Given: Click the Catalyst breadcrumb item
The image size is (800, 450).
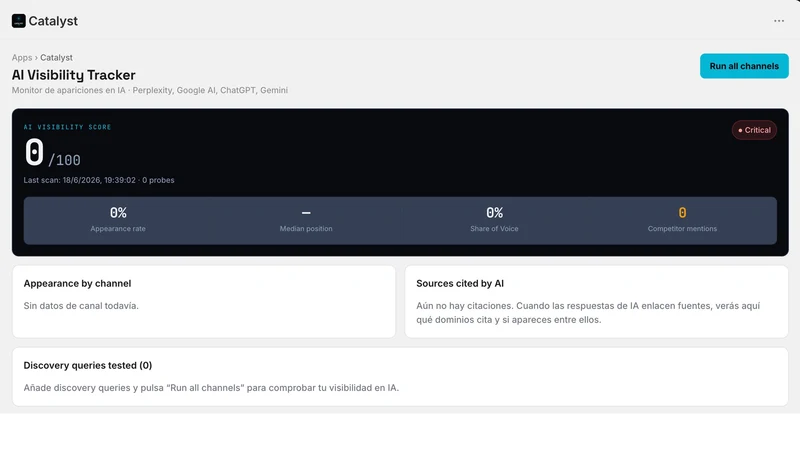Looking at the screenshot, I should pos(56,58).
